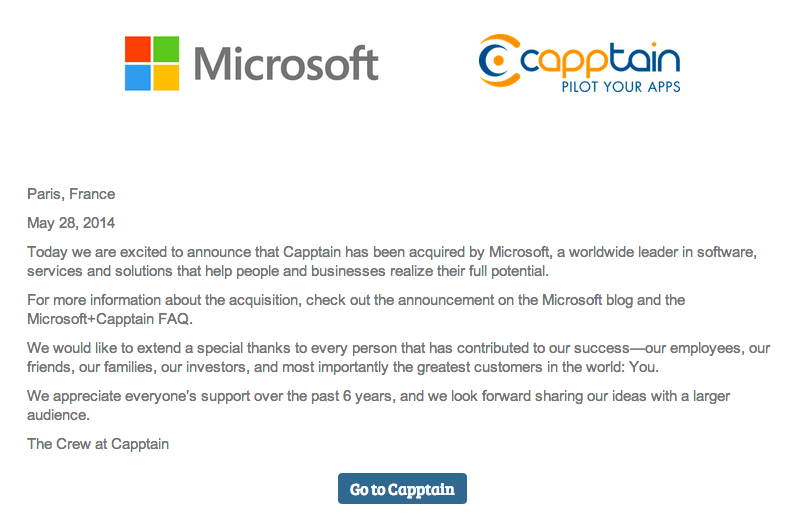
Task: Click the May 28, 2014 date
Action: coord(71,223)
